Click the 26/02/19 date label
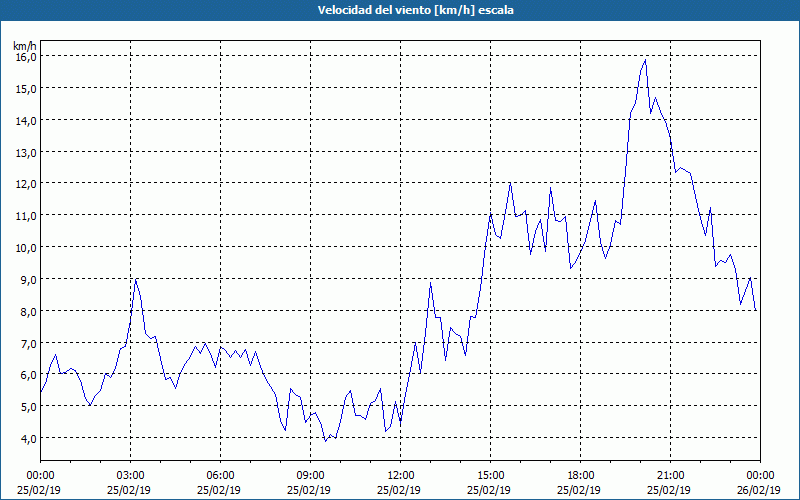The image size is (800, 500). pos(759,490)
